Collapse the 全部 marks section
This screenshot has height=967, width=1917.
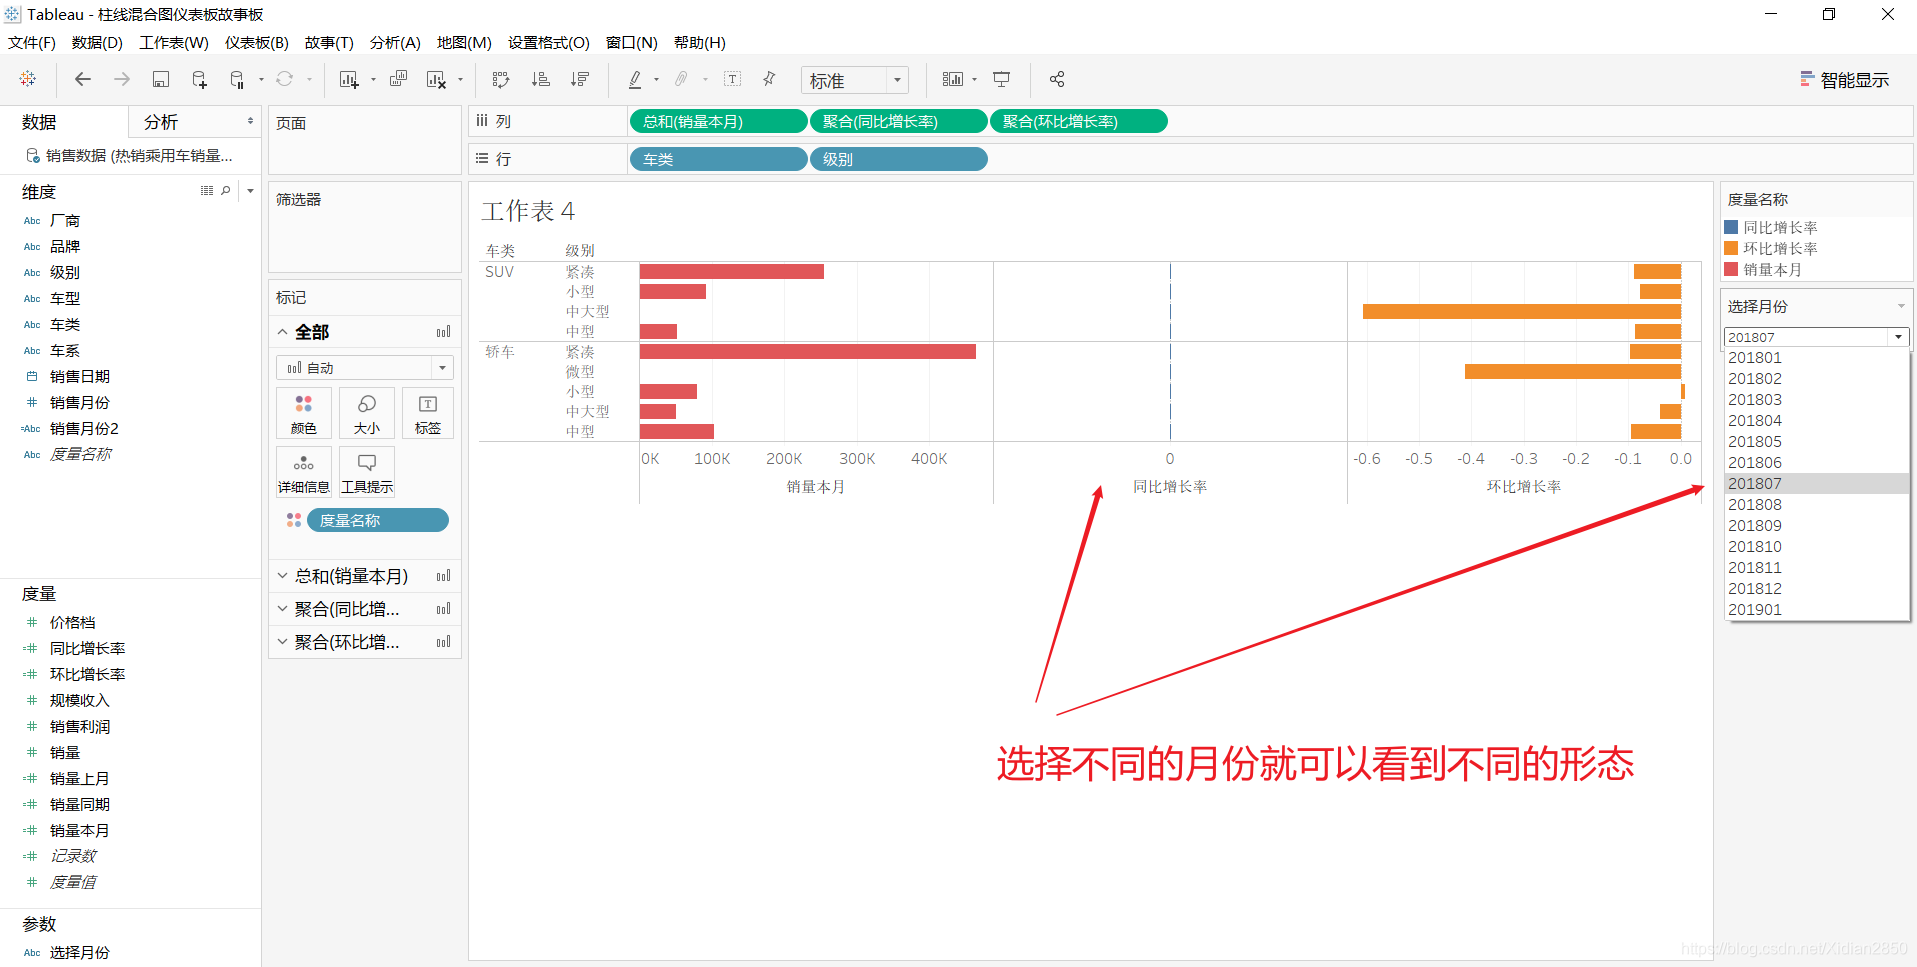(283, 332)
